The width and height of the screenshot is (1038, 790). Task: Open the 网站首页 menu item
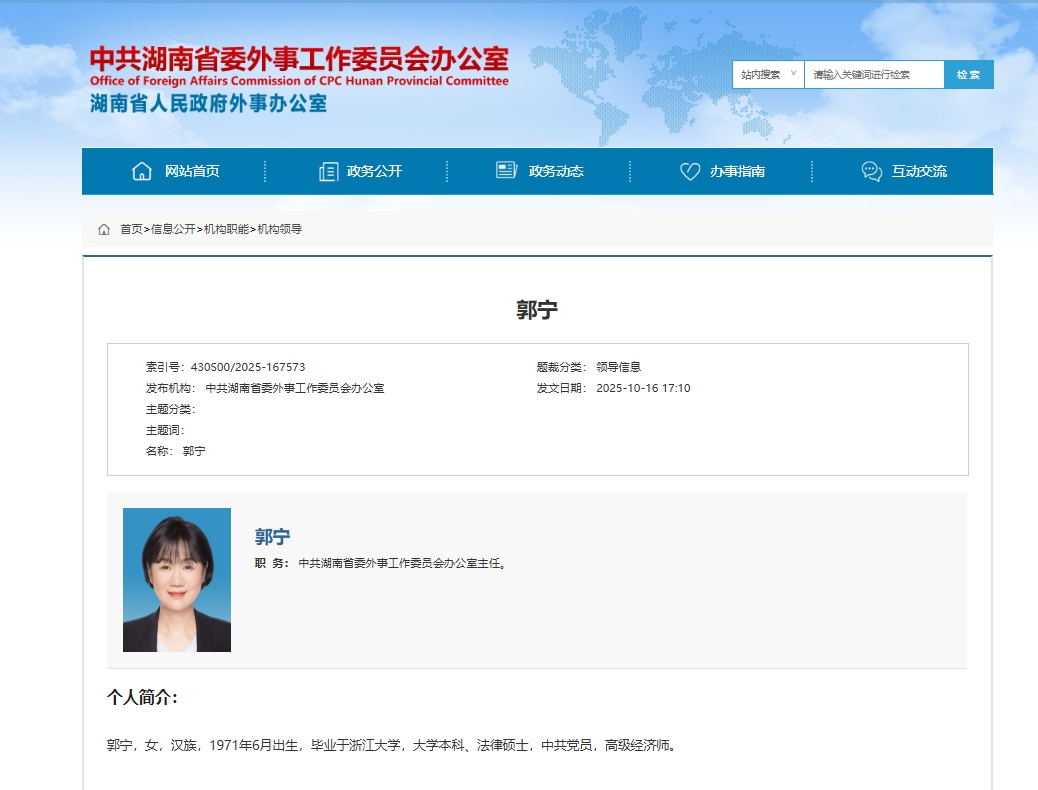[192, 171]
